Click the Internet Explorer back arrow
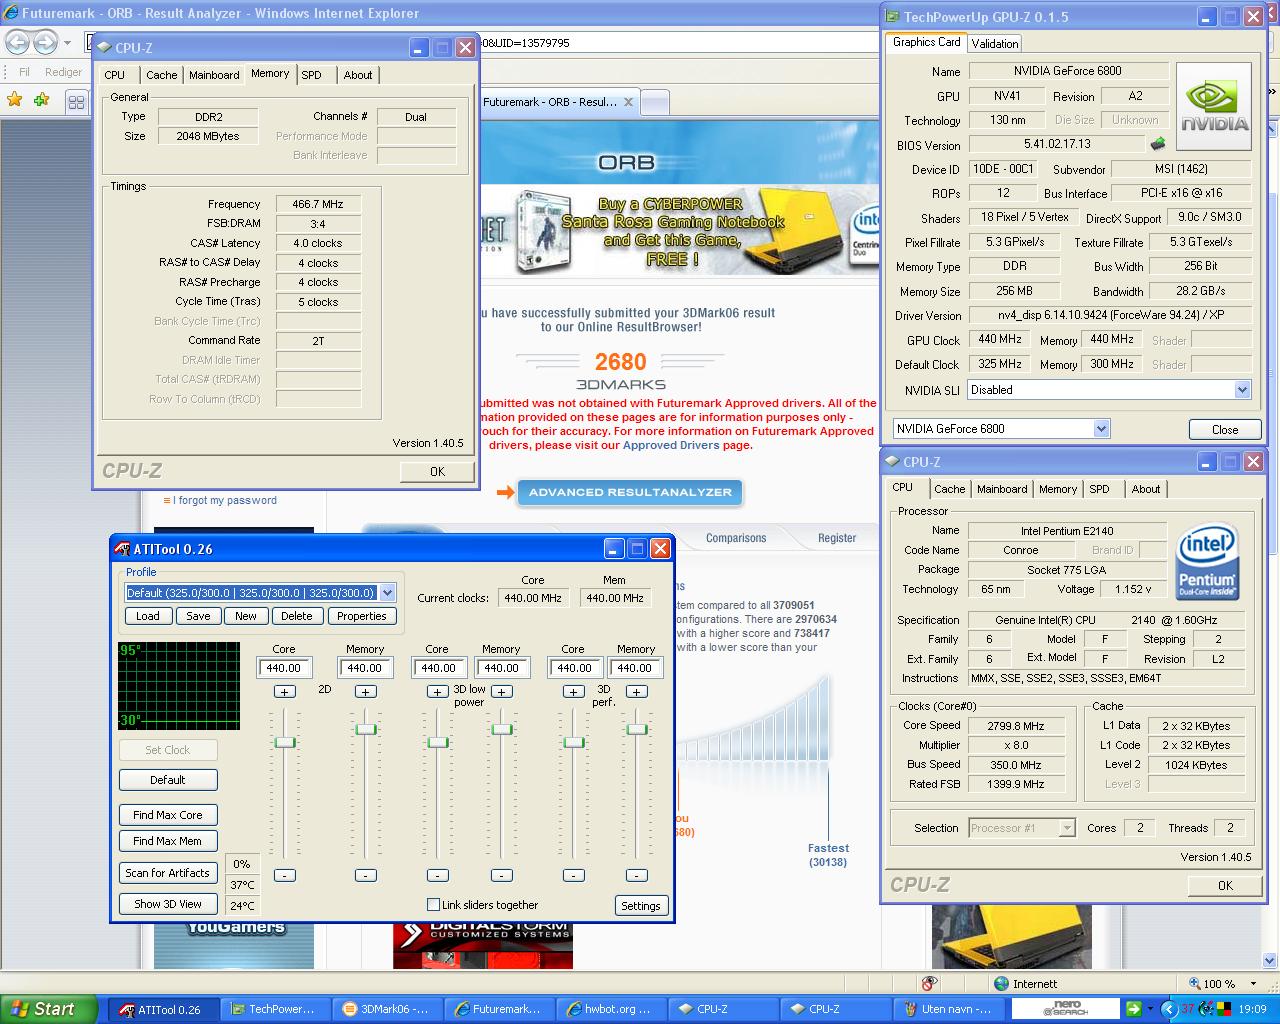The image size is (1280, 1024). tap(18, 43)
